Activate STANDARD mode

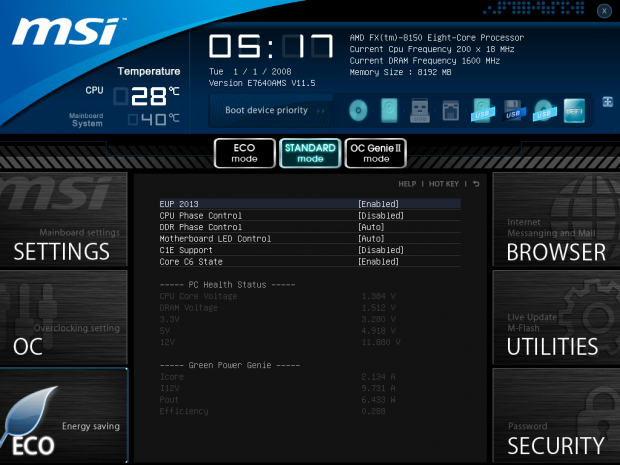pyautogui.click(x=310, y=153)
